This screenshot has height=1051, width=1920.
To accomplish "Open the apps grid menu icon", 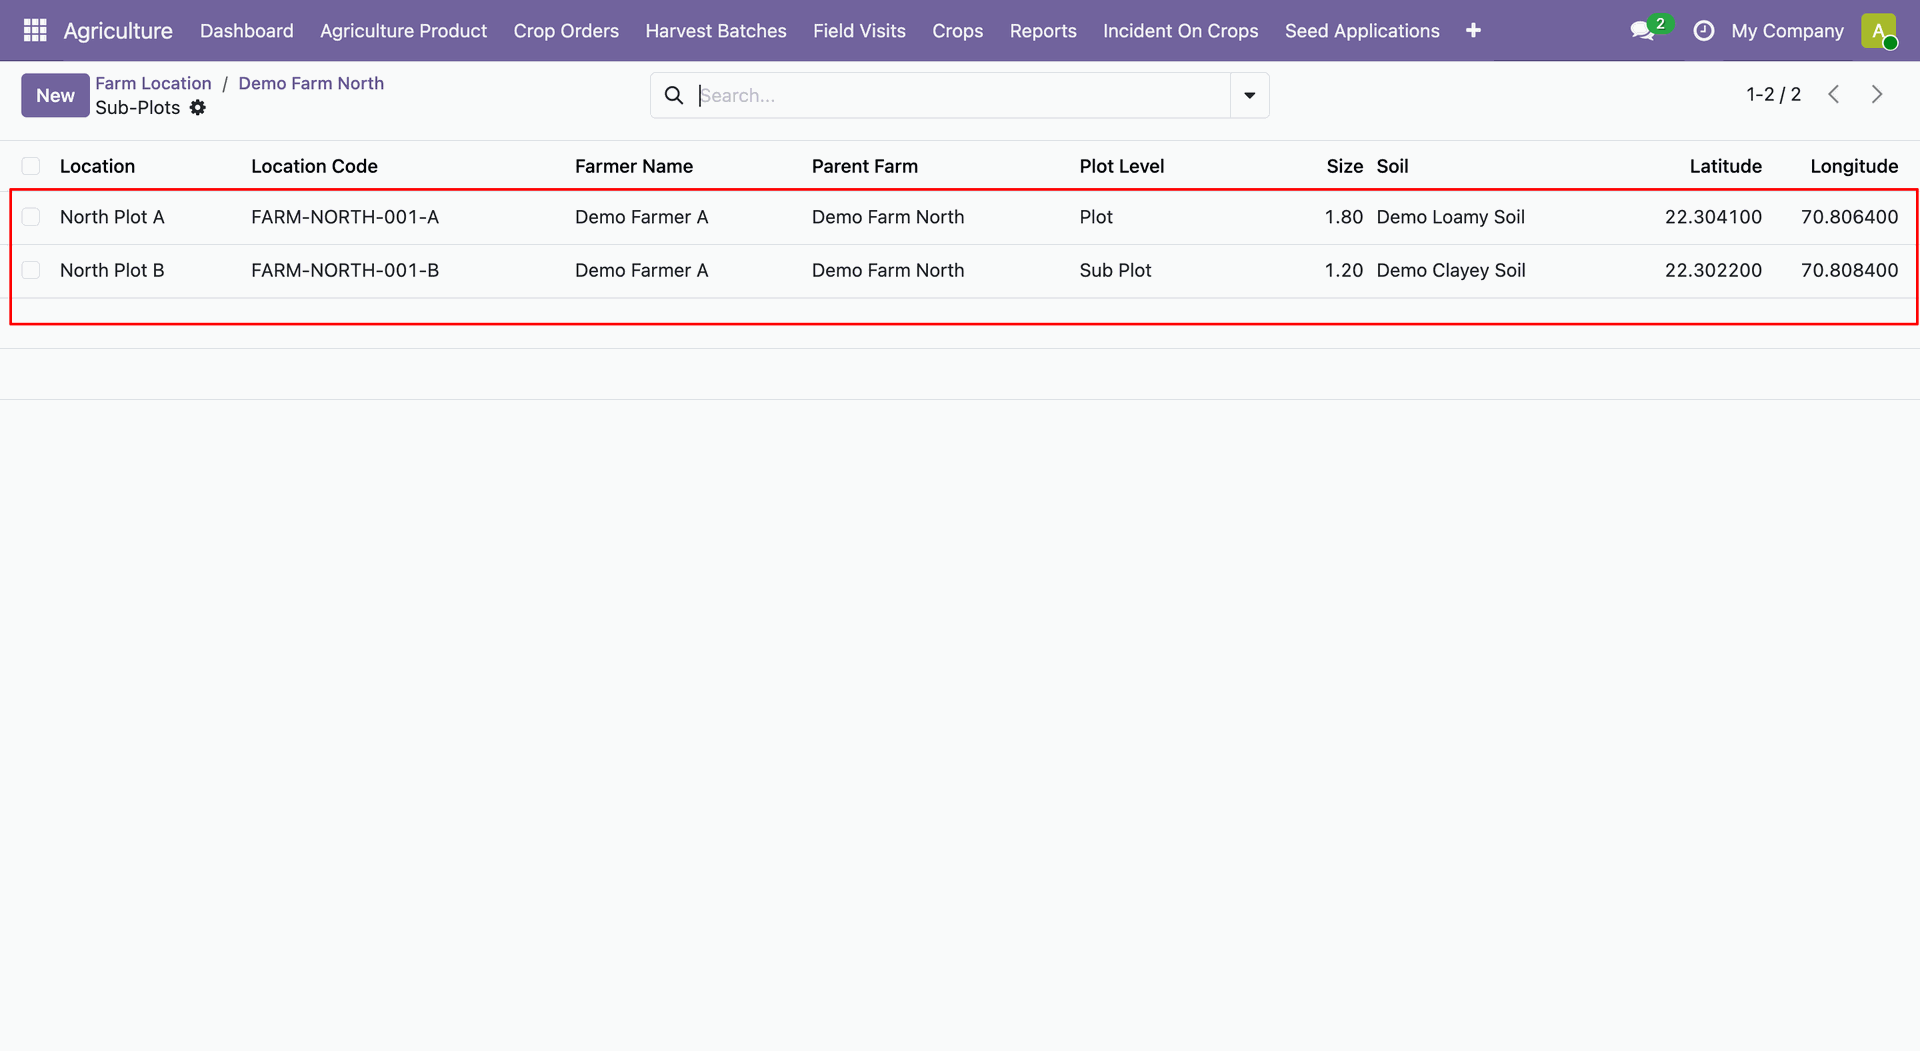I will click(35, 31).
